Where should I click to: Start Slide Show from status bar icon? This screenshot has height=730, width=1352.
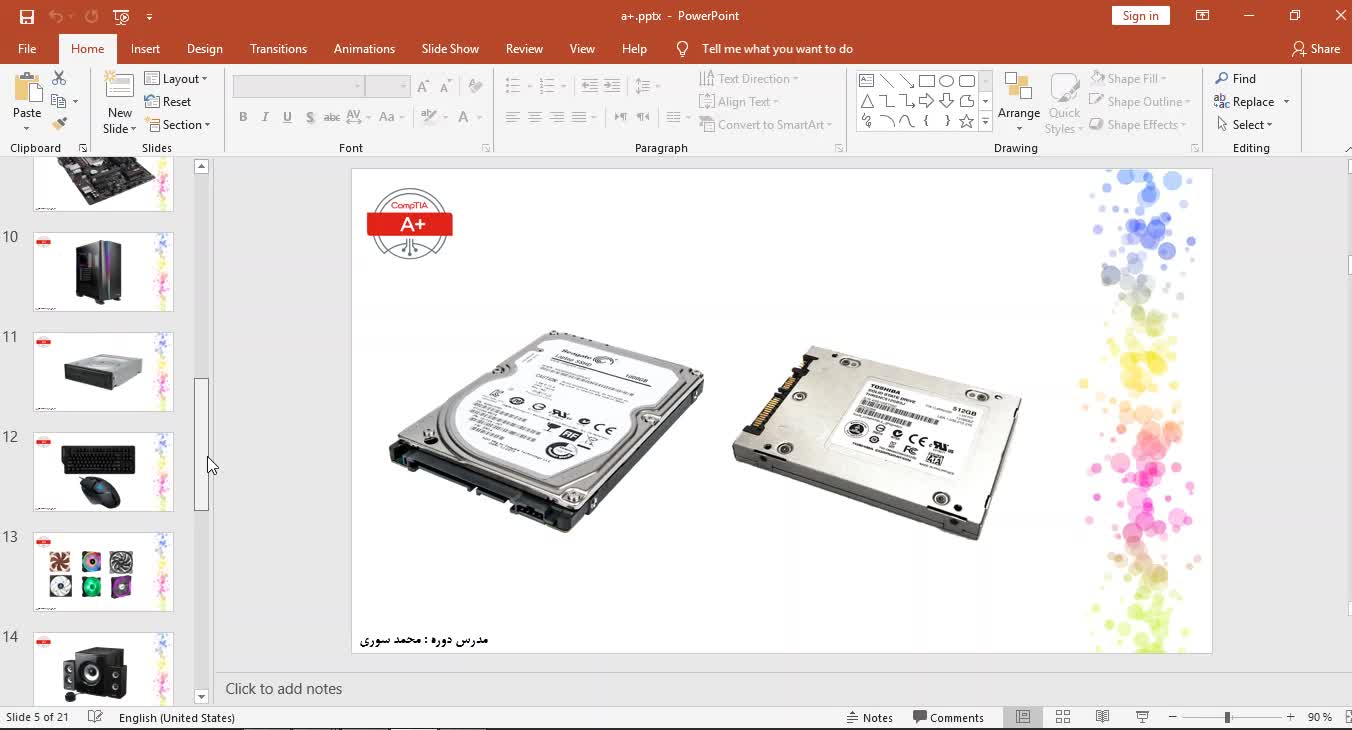point(1142,717)
